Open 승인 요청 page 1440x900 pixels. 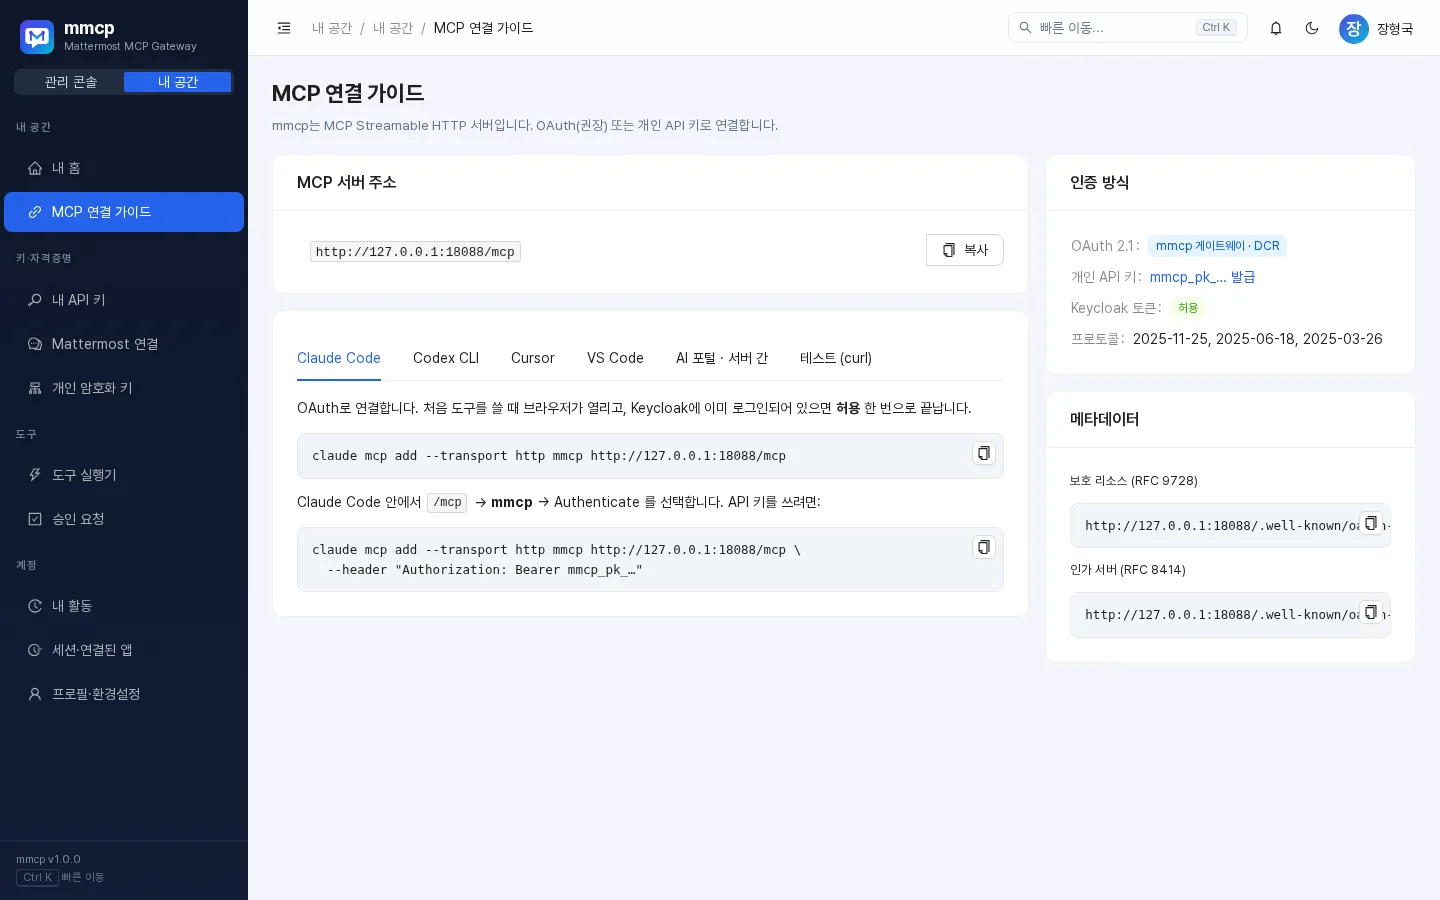coord(124,519)
